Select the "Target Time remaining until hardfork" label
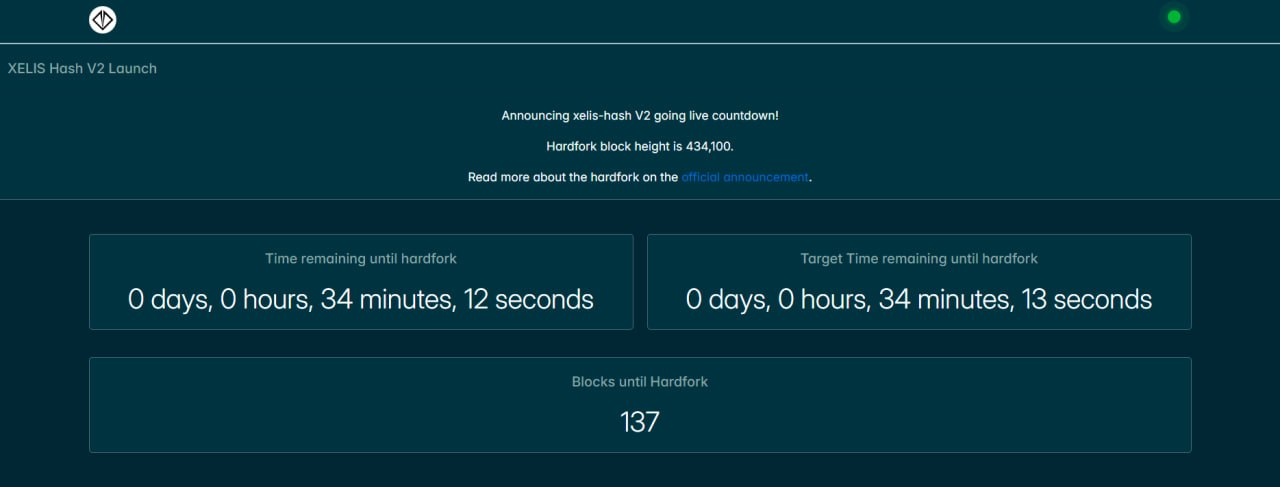The width and height of the screenshot is (1280, 487). tap(919, 259)
